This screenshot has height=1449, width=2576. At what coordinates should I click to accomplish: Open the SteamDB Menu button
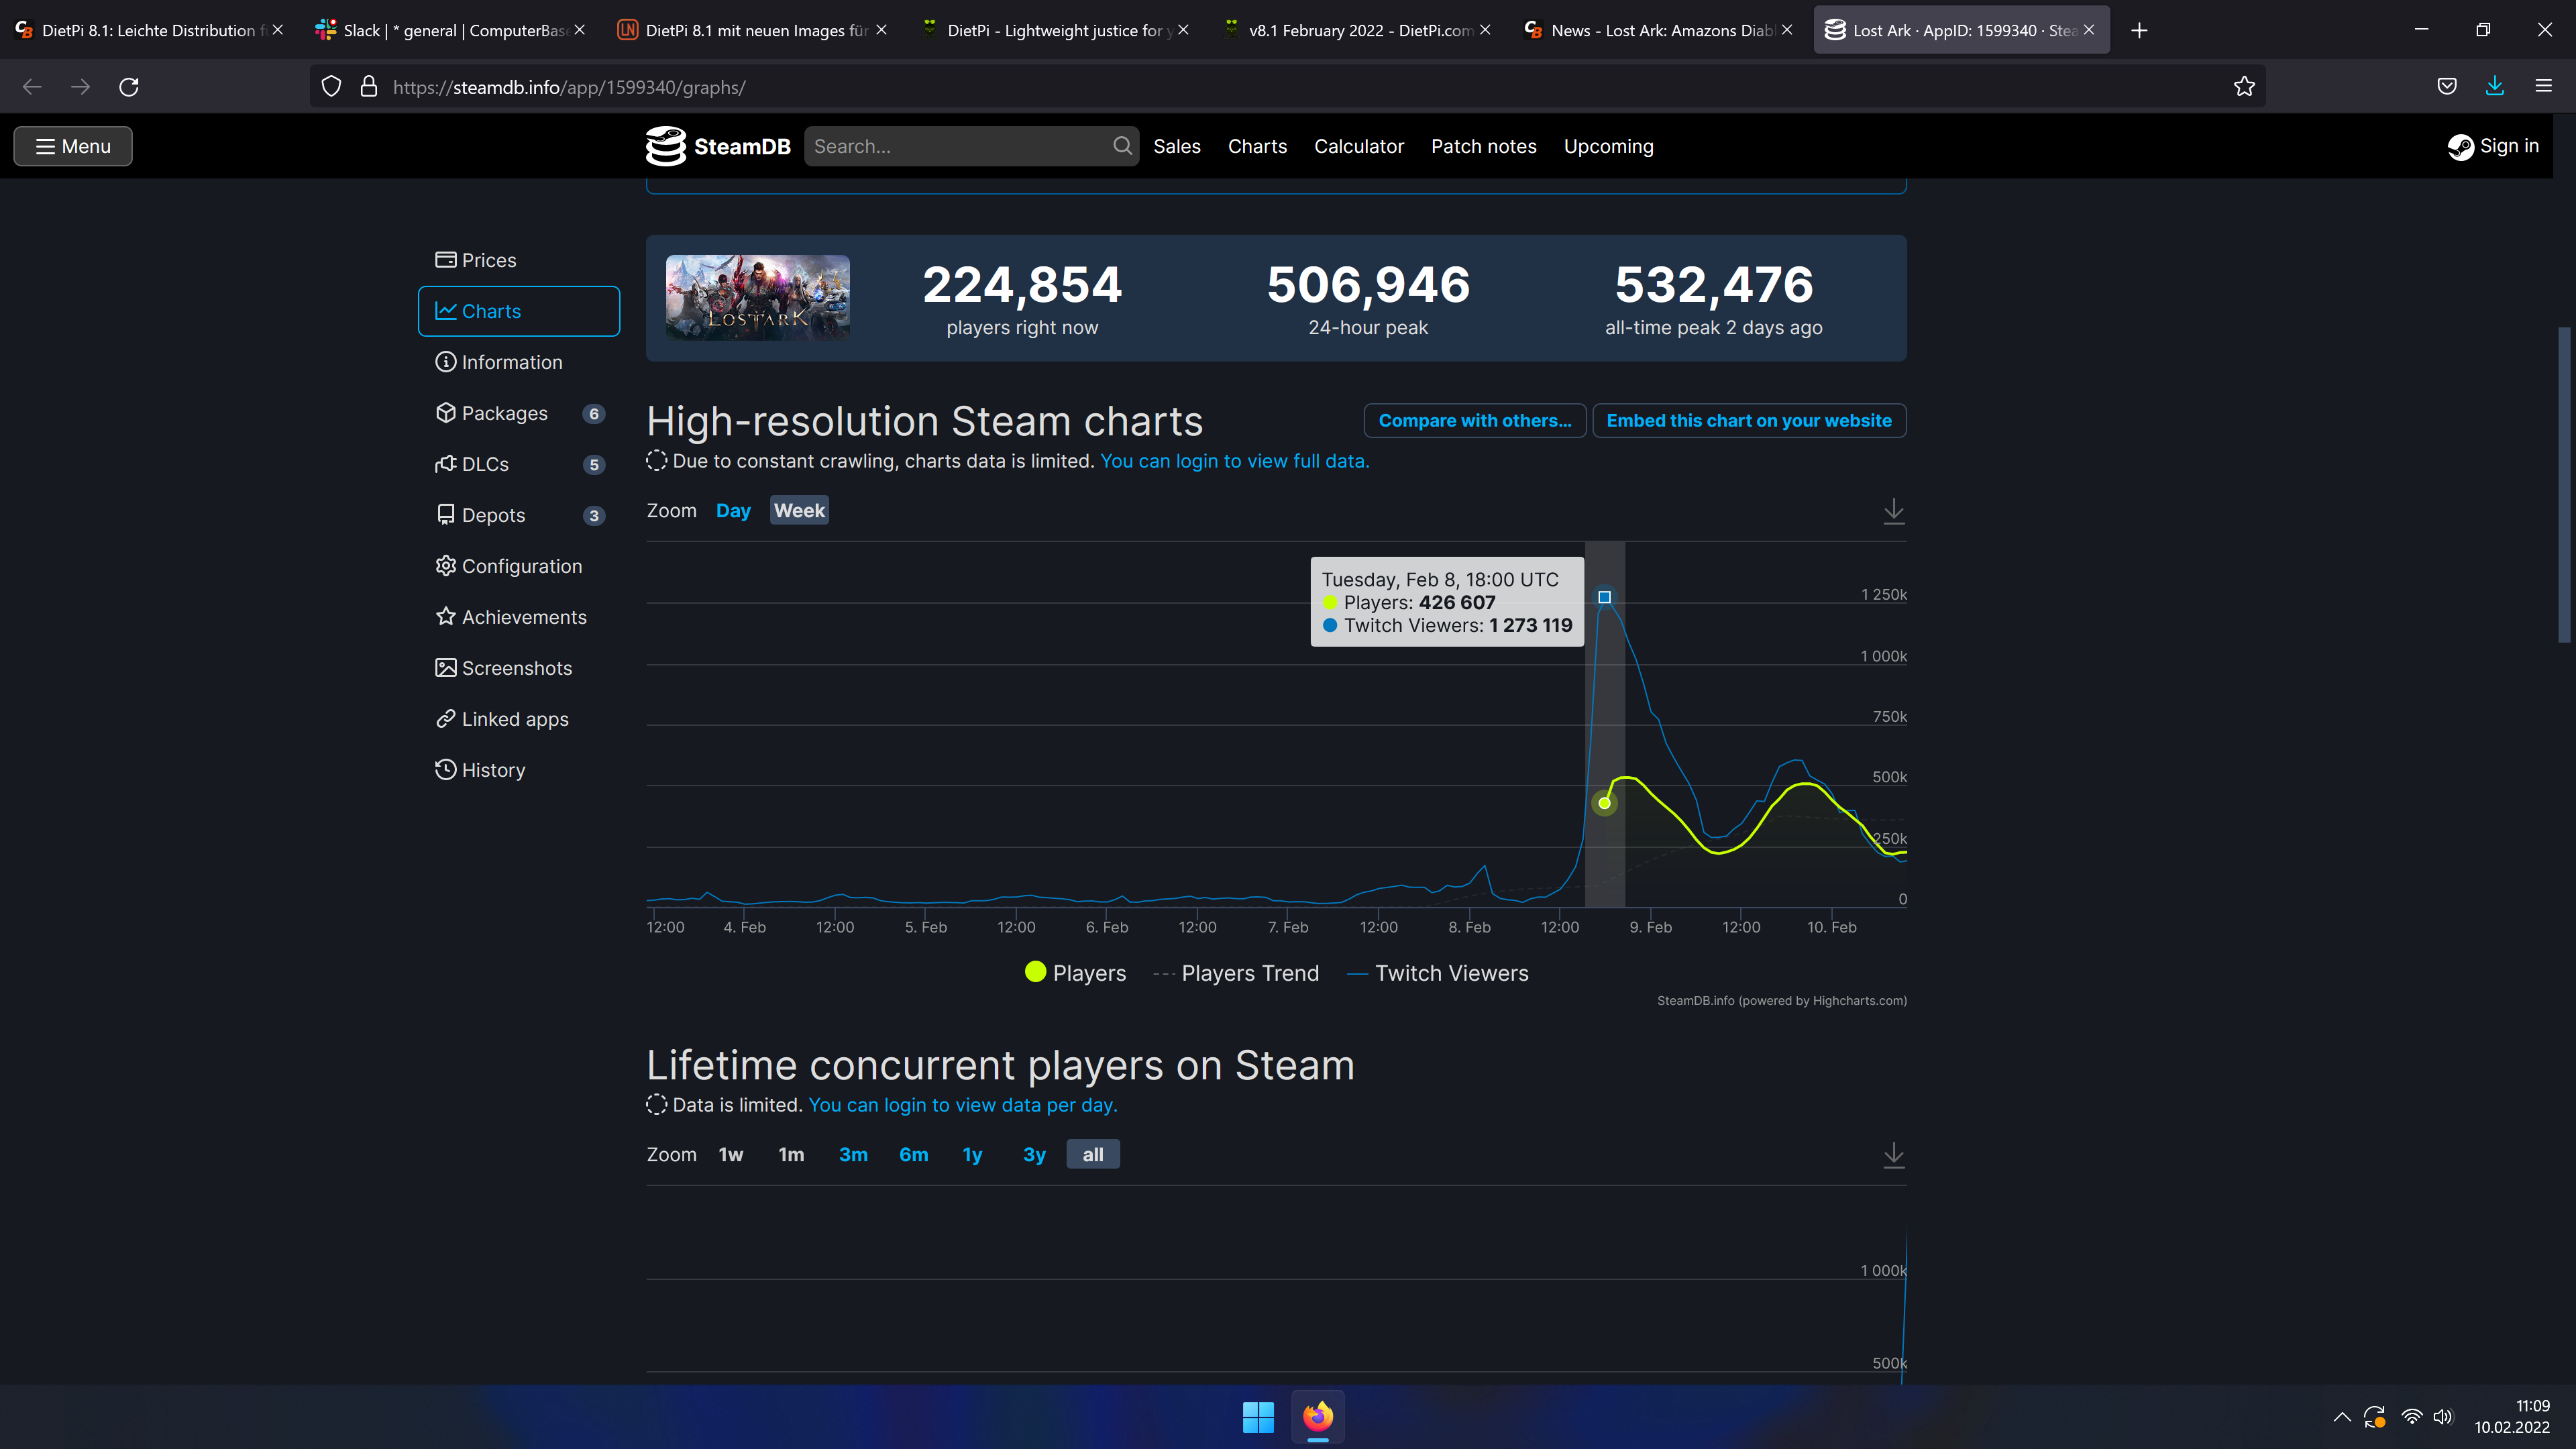coord(73,146)
